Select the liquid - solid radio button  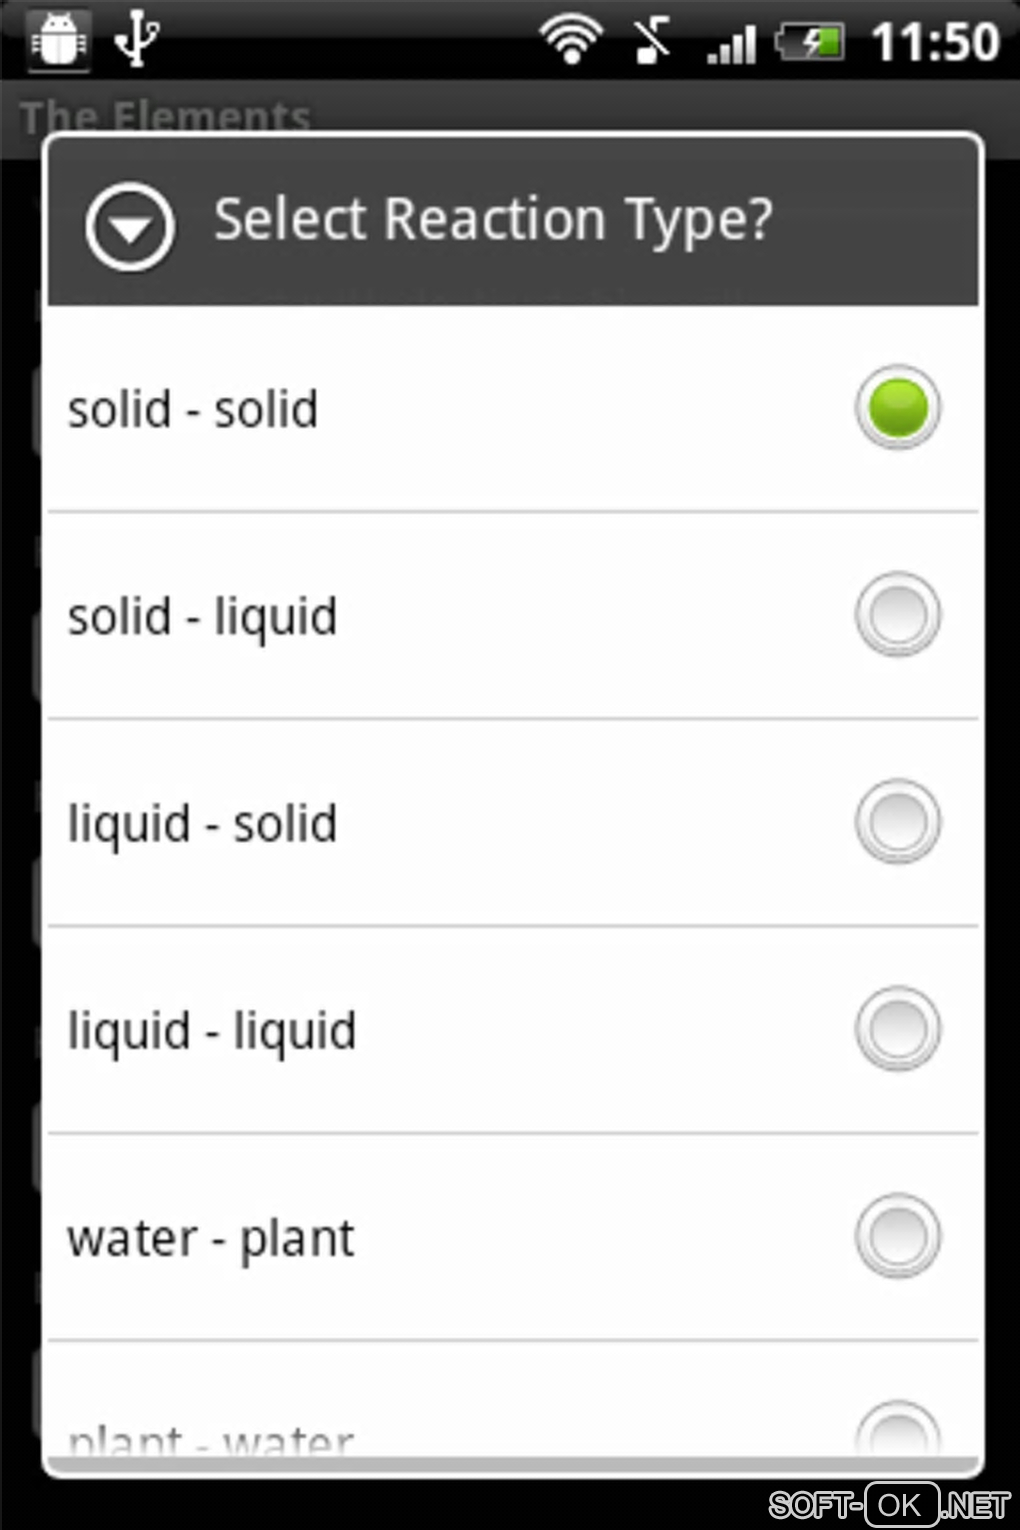point(897,822)
